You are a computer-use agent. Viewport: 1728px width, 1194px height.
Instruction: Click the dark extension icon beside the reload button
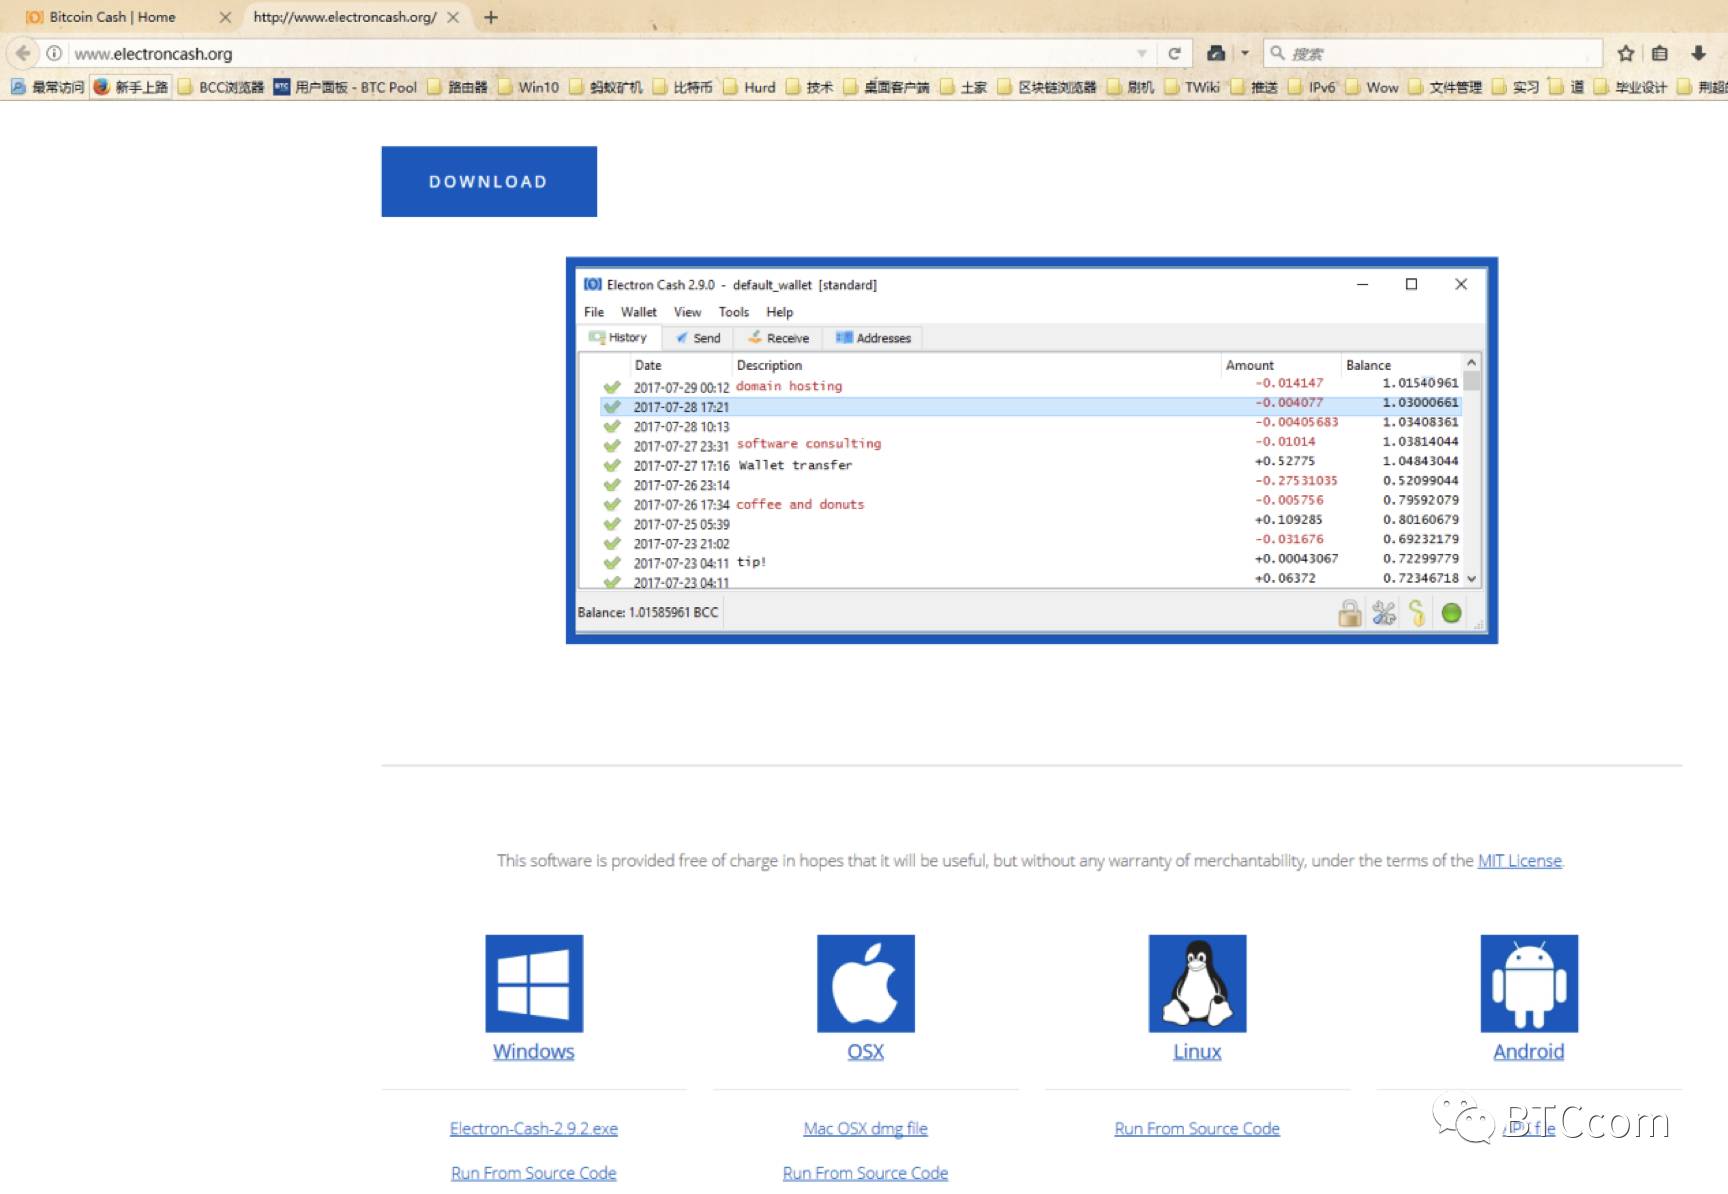(x=1216, y=53)
